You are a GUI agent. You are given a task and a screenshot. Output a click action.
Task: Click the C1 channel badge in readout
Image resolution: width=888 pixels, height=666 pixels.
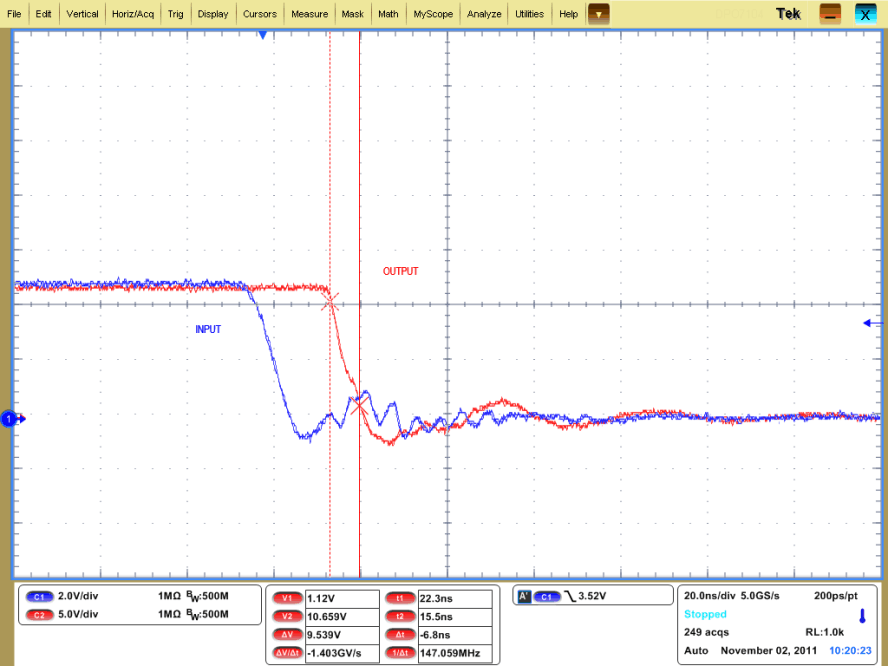(40, 596)
